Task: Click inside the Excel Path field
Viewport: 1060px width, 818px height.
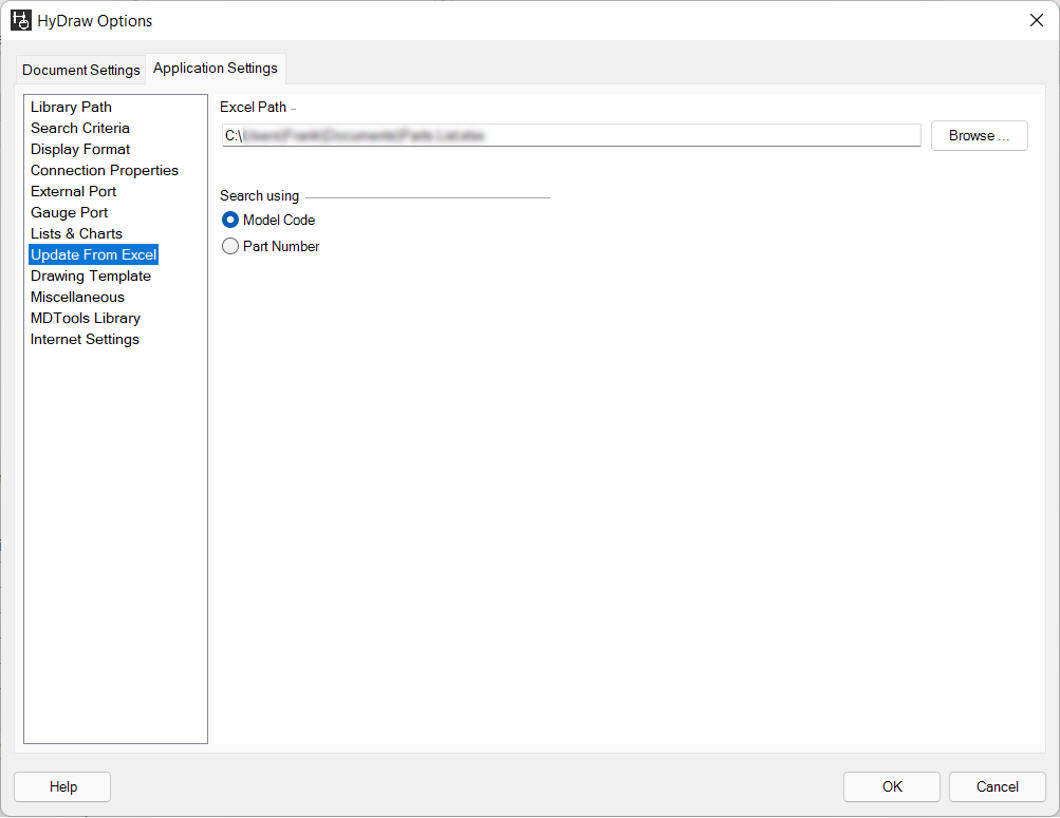Action: 570,135
